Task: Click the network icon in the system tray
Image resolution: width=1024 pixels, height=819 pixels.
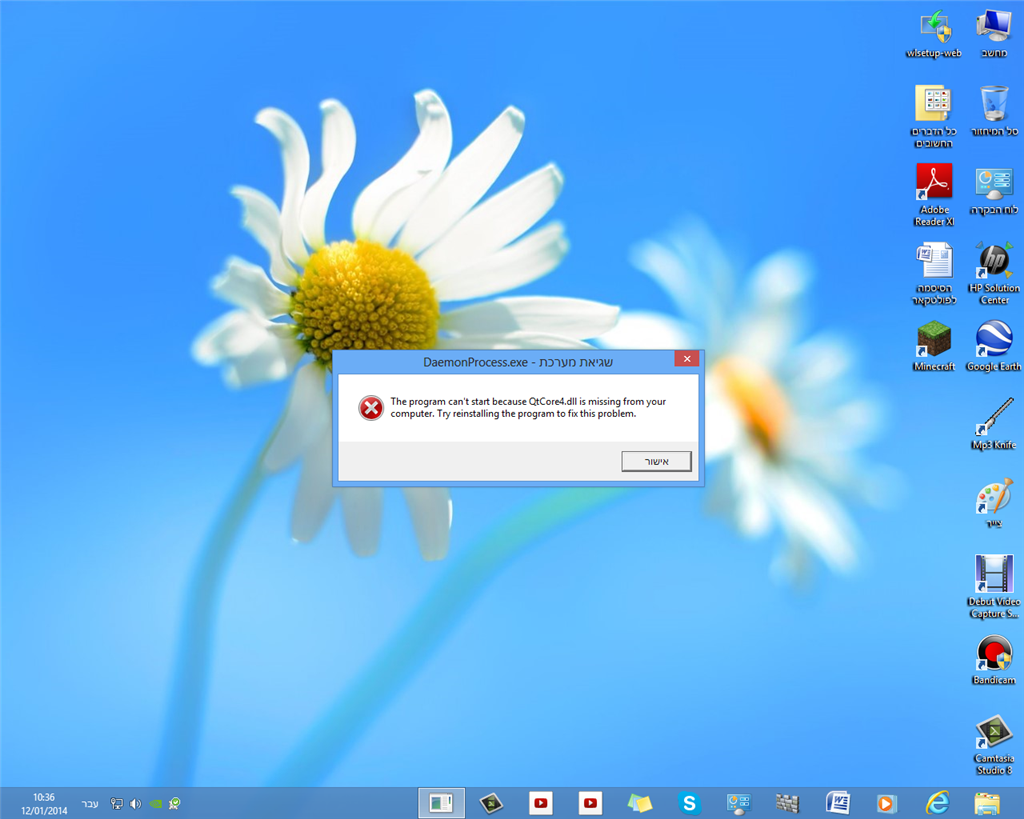Action: coord(116,803)
